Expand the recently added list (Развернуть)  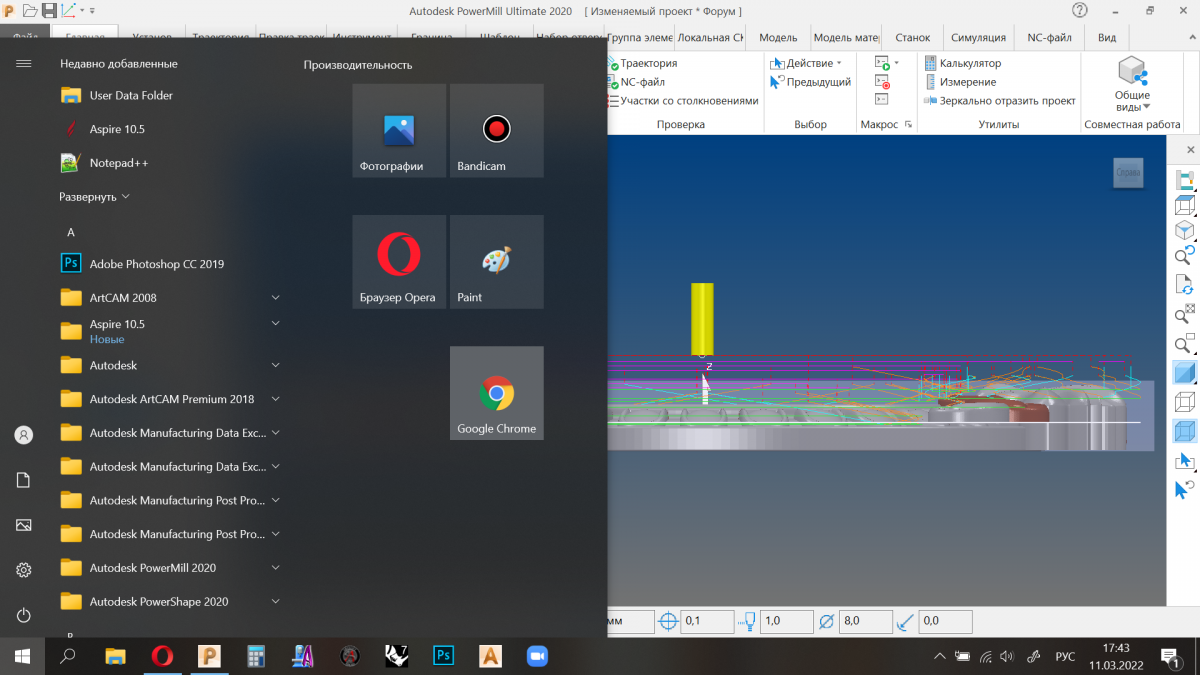pos(95,197)
